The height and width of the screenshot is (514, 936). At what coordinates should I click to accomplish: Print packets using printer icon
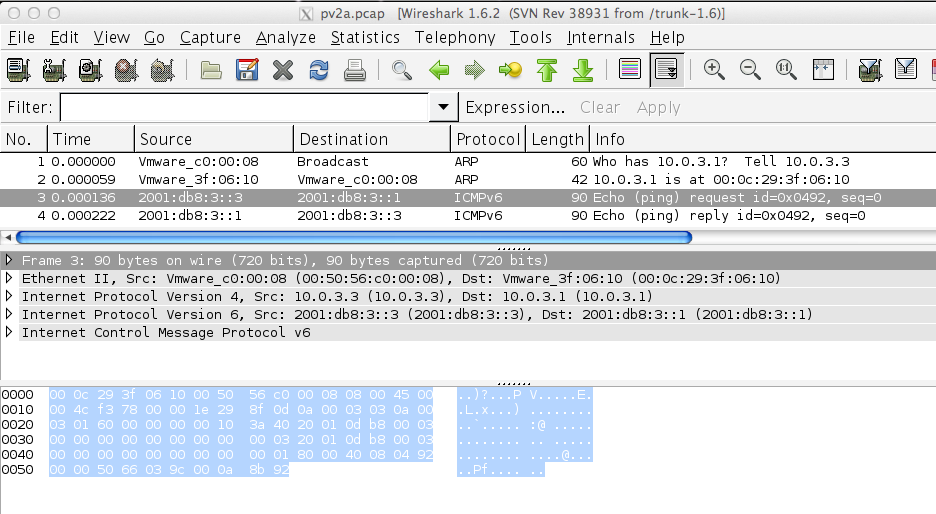[355, 70]
